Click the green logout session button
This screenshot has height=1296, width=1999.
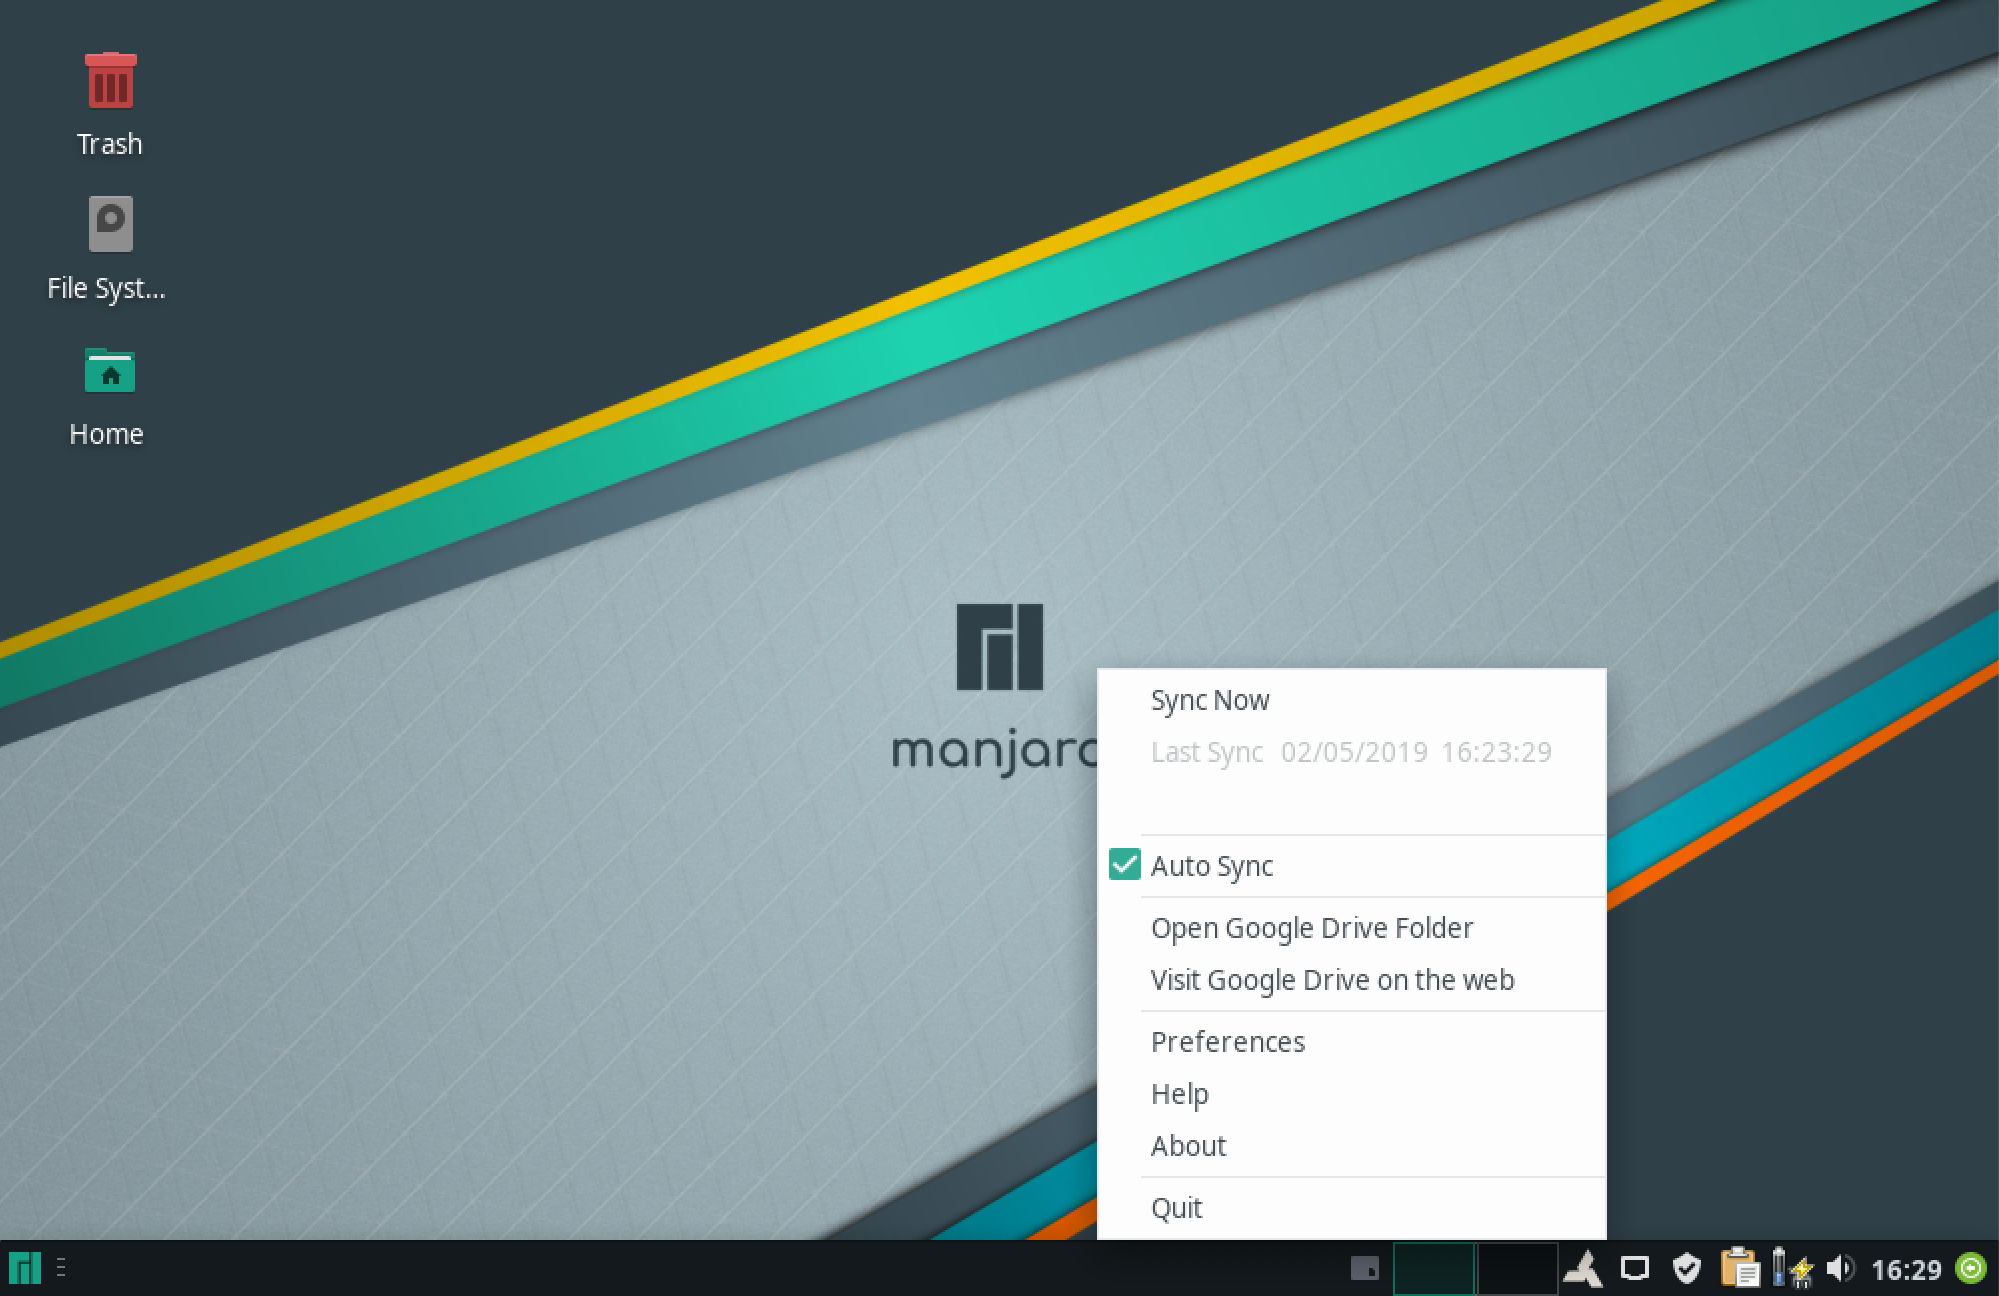[1972, 1268]
